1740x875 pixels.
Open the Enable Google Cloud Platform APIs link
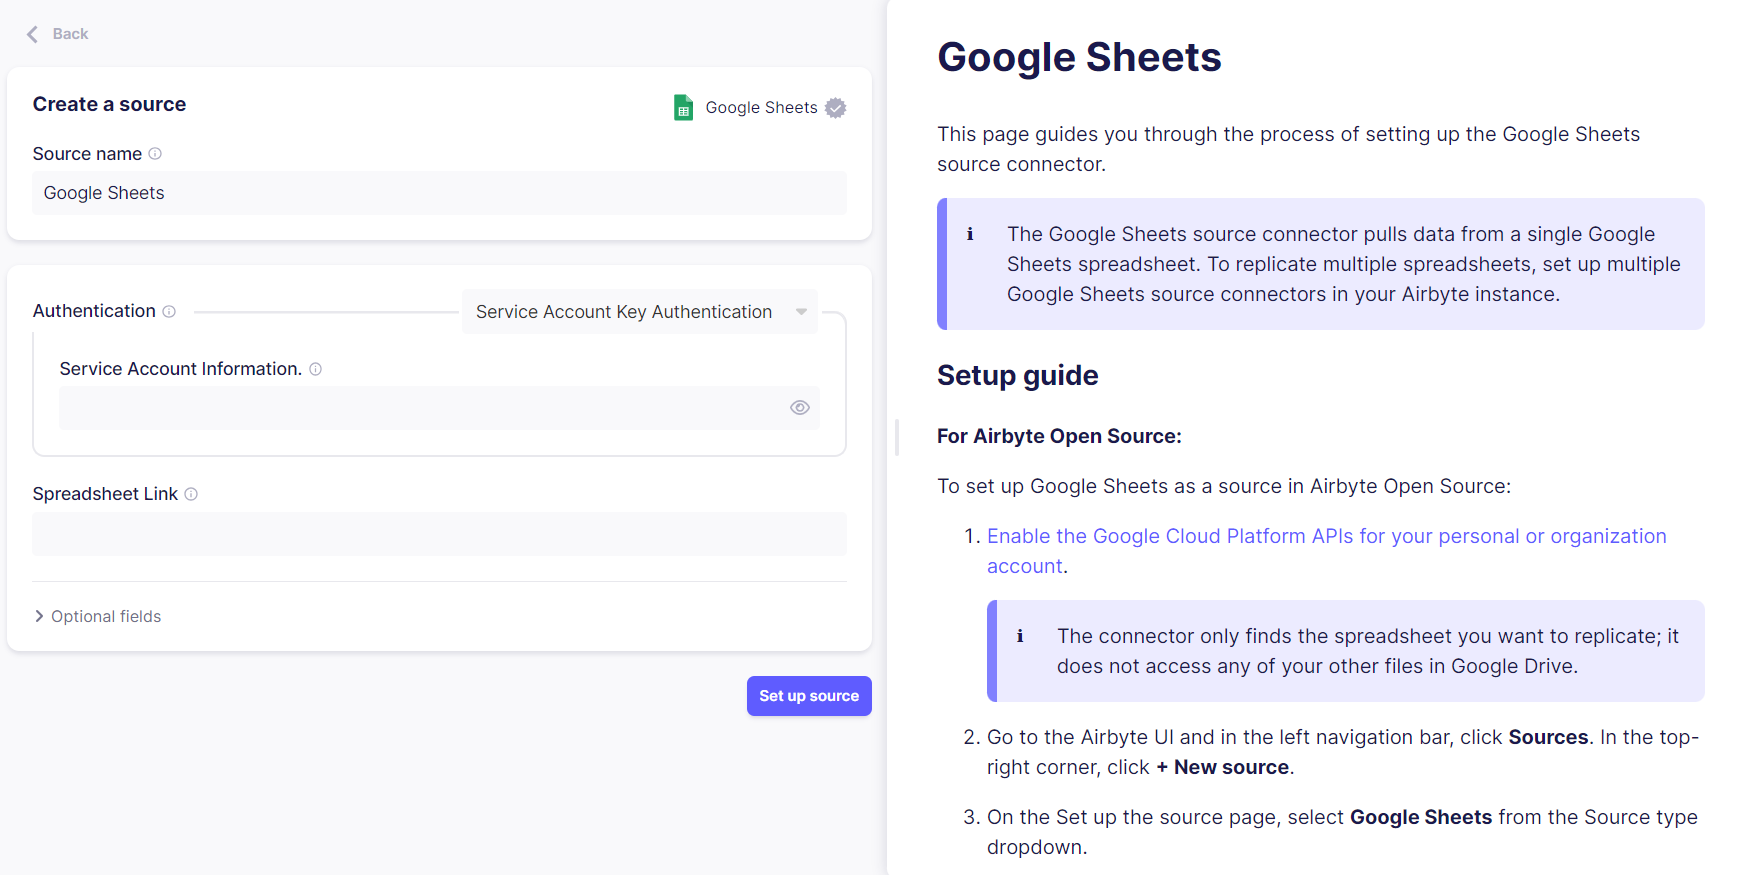1326,537
